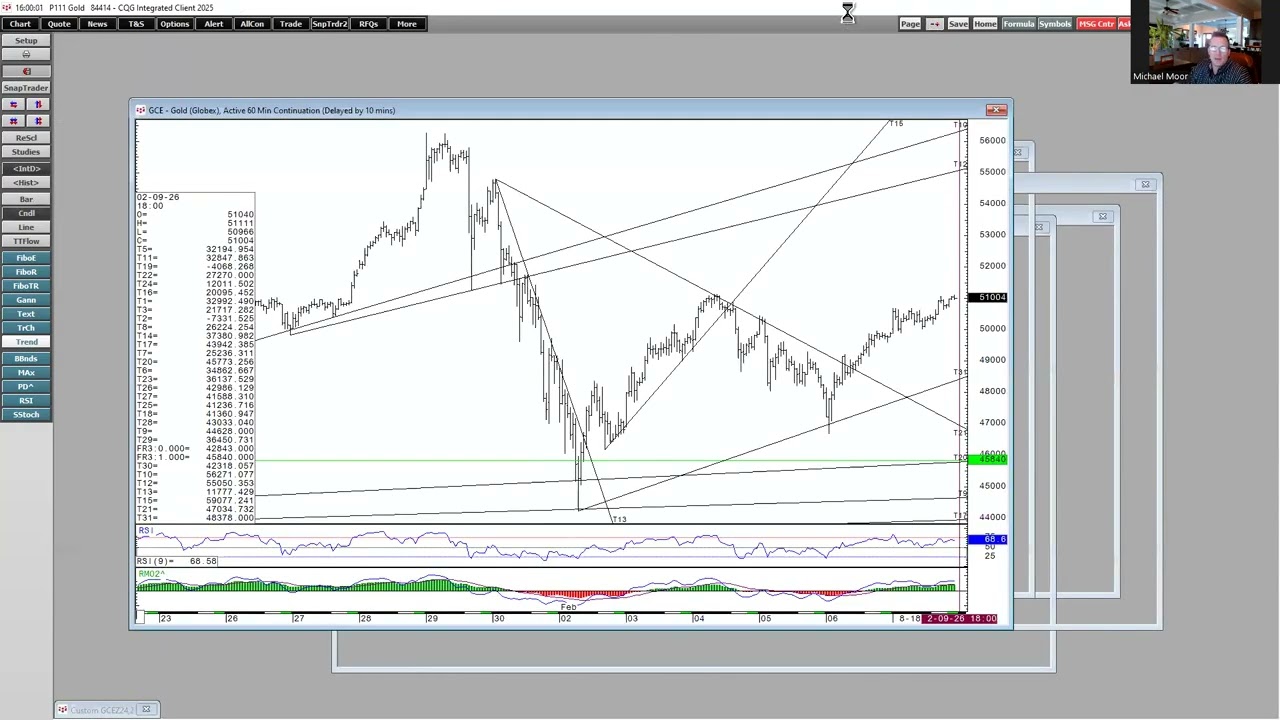Select the FiboTR drawing tool

pos(26,286)
